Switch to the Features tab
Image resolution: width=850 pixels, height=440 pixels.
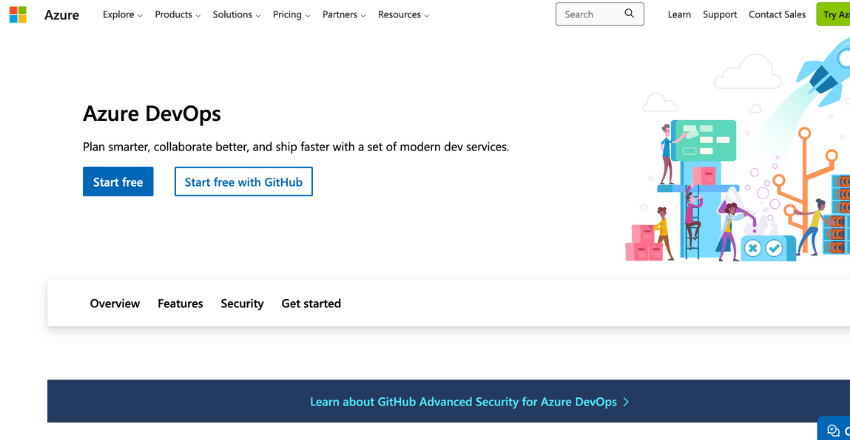coord(181,303)
